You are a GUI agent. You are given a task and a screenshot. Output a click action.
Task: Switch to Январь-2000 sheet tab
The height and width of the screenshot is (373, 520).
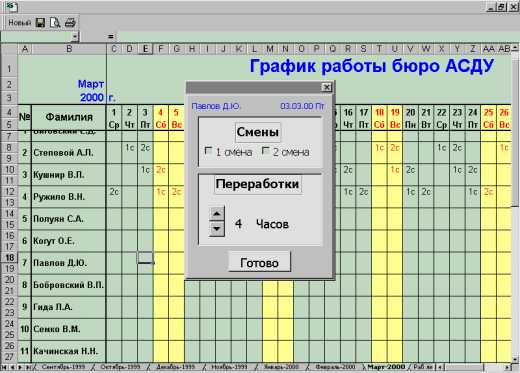click(281, 367)
